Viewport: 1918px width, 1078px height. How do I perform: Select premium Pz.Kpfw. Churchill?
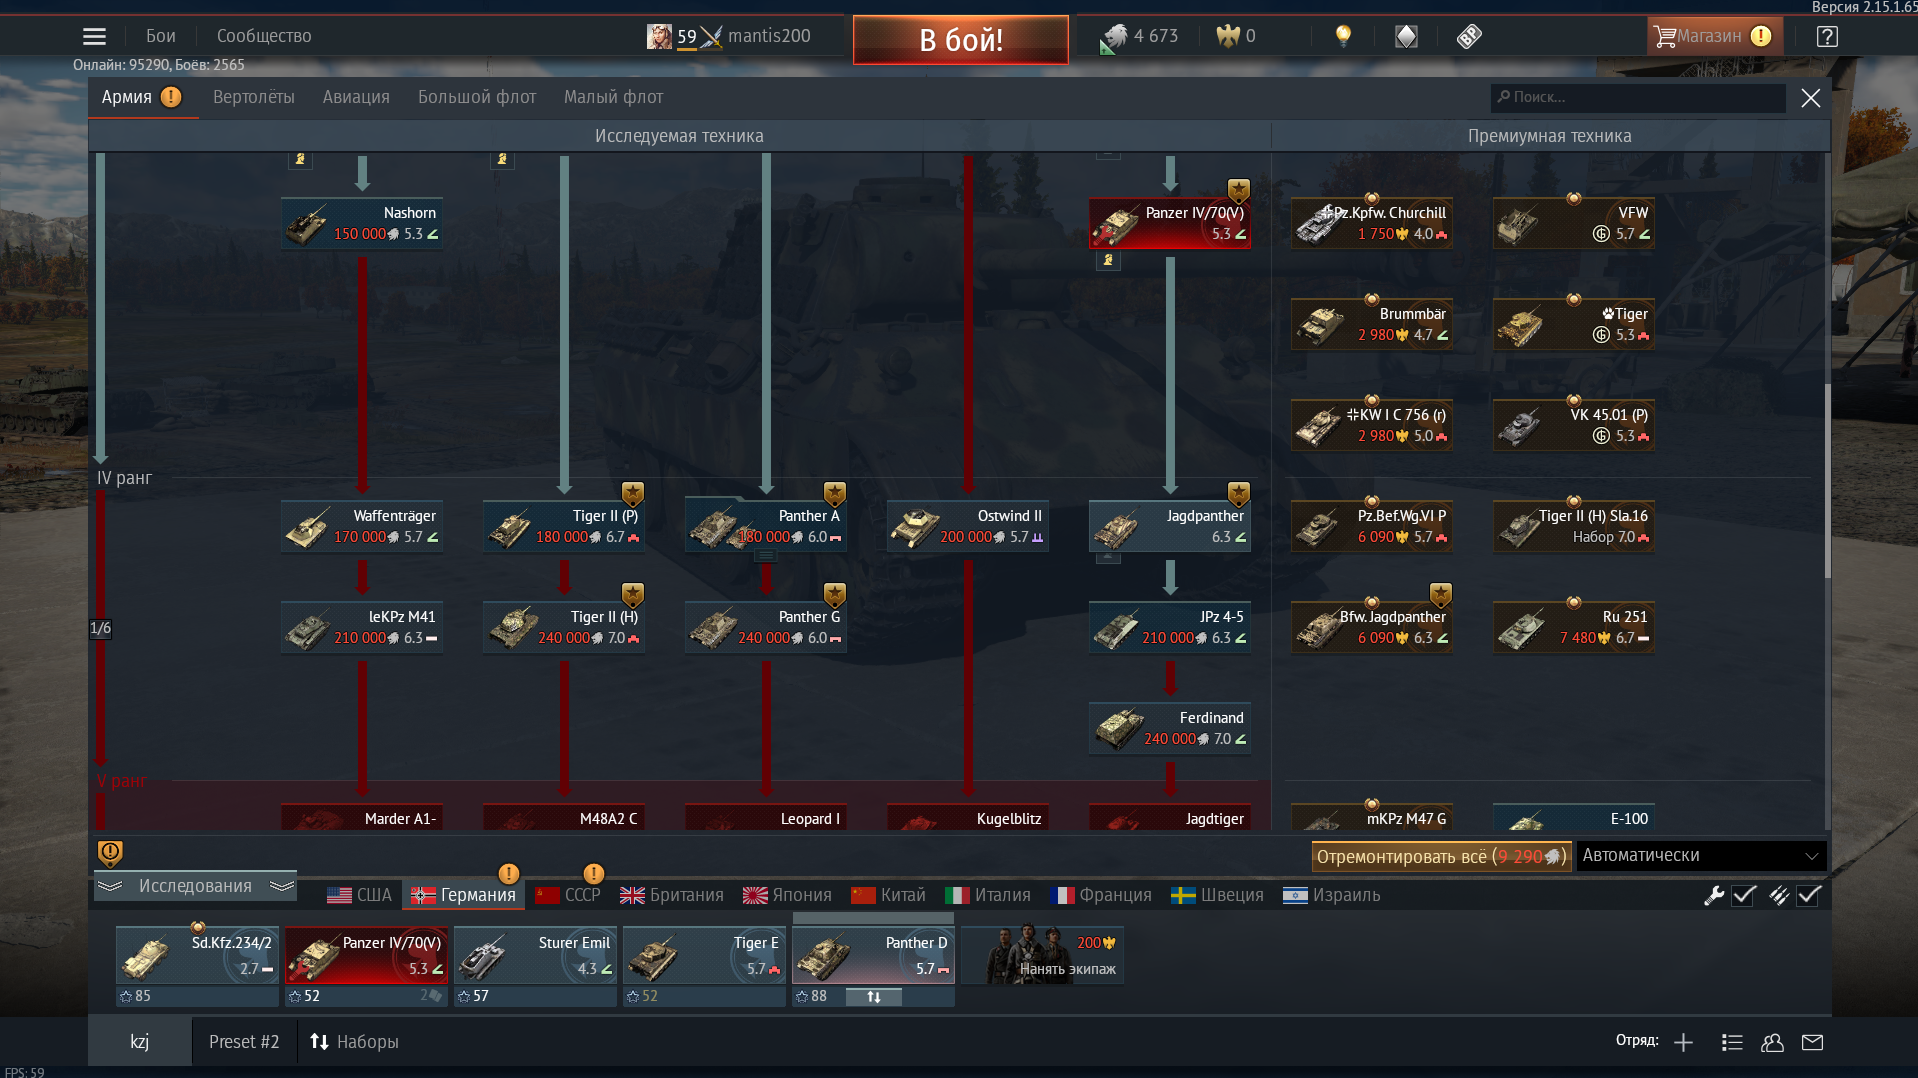click(1372, 223)
